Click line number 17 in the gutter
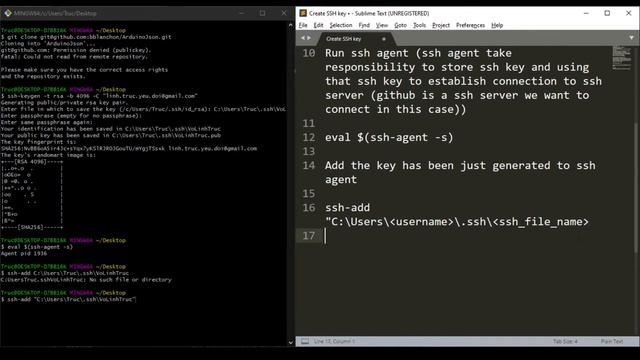This screenshot has width=640, height=360. pos(309,236)
